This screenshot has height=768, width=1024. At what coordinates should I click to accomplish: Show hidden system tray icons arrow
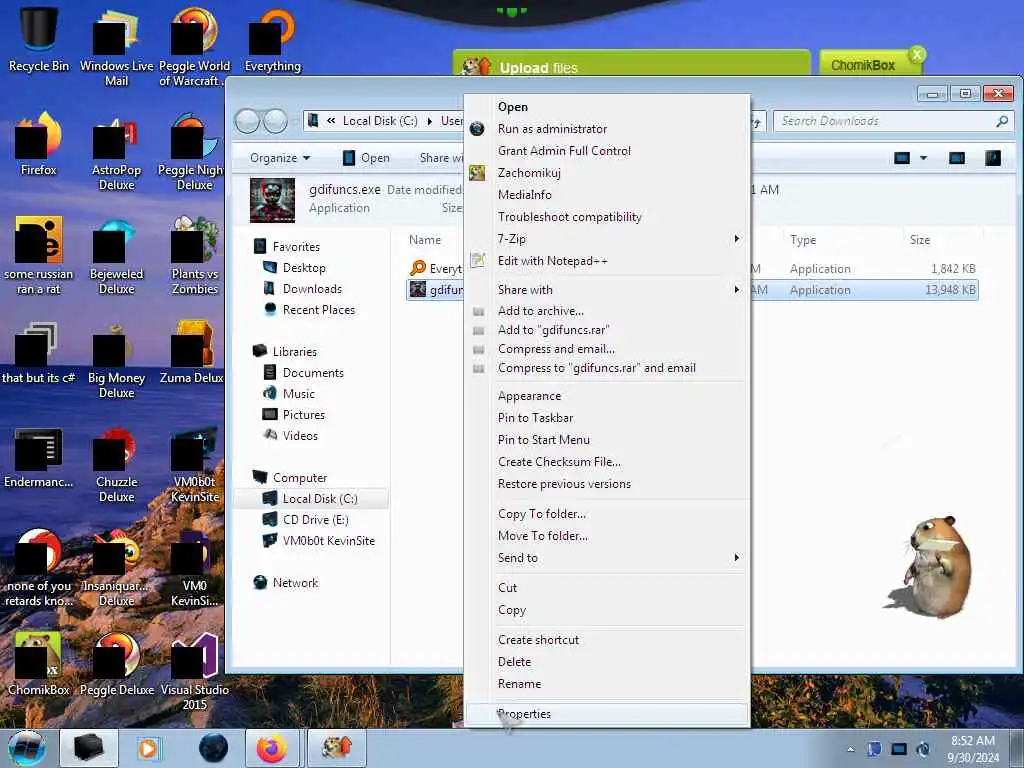coord(850,749)
